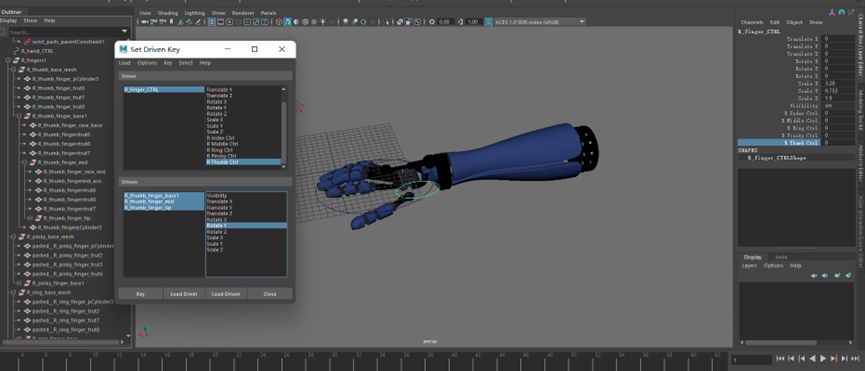Click Close button in Set Driven Key
Viewport: 865px width, 371px height.
click(x=270, y=294)
